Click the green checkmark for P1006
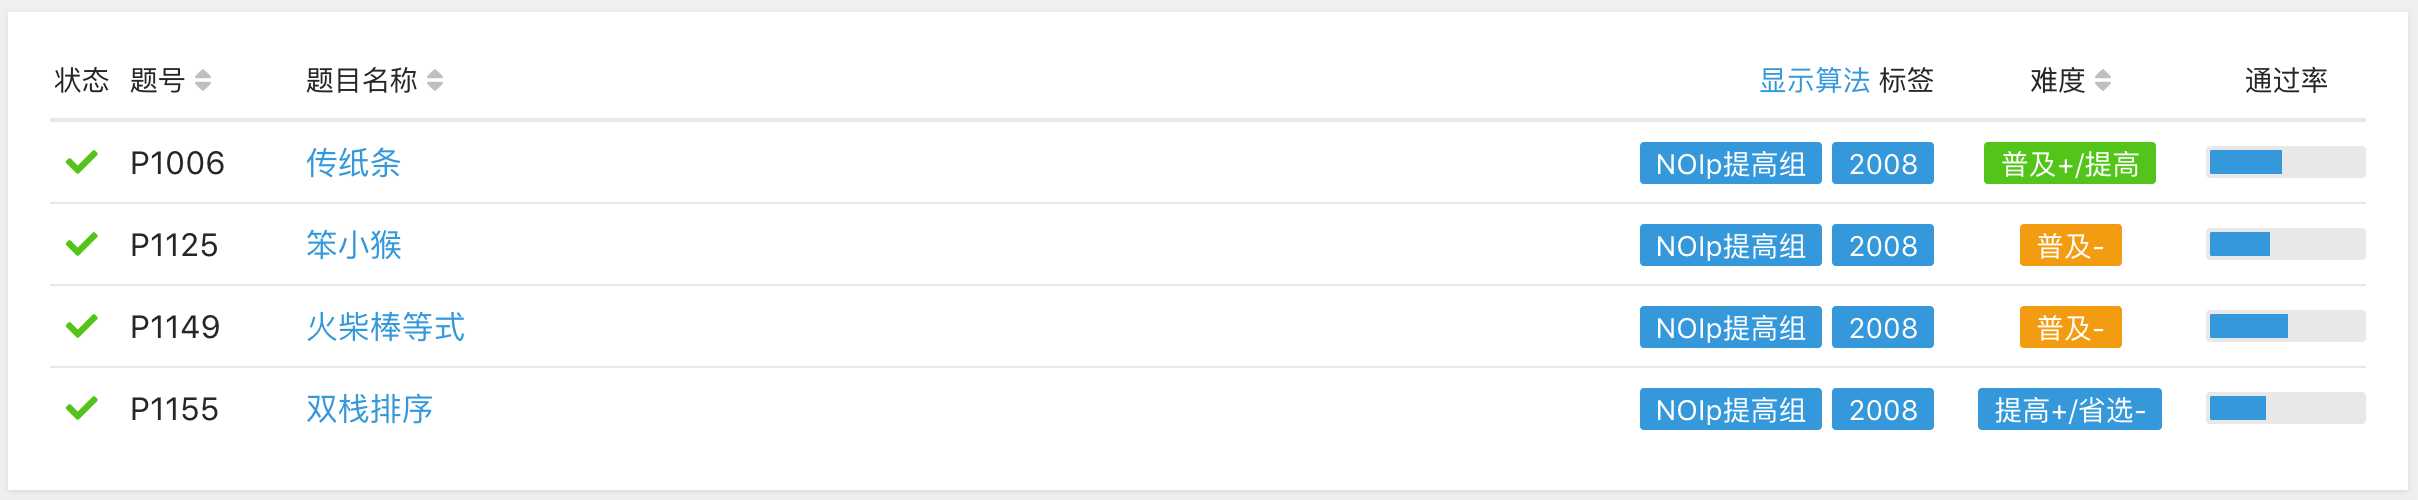The image size is (2418, 500). (x=81, y=162)
